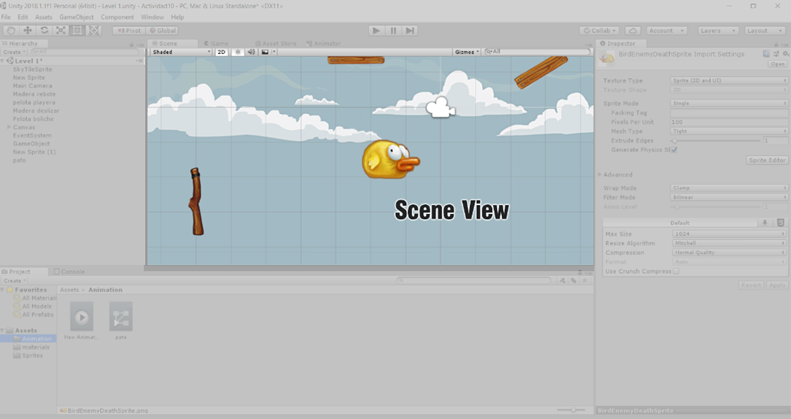Open Compression dropdown

(729, 252)
